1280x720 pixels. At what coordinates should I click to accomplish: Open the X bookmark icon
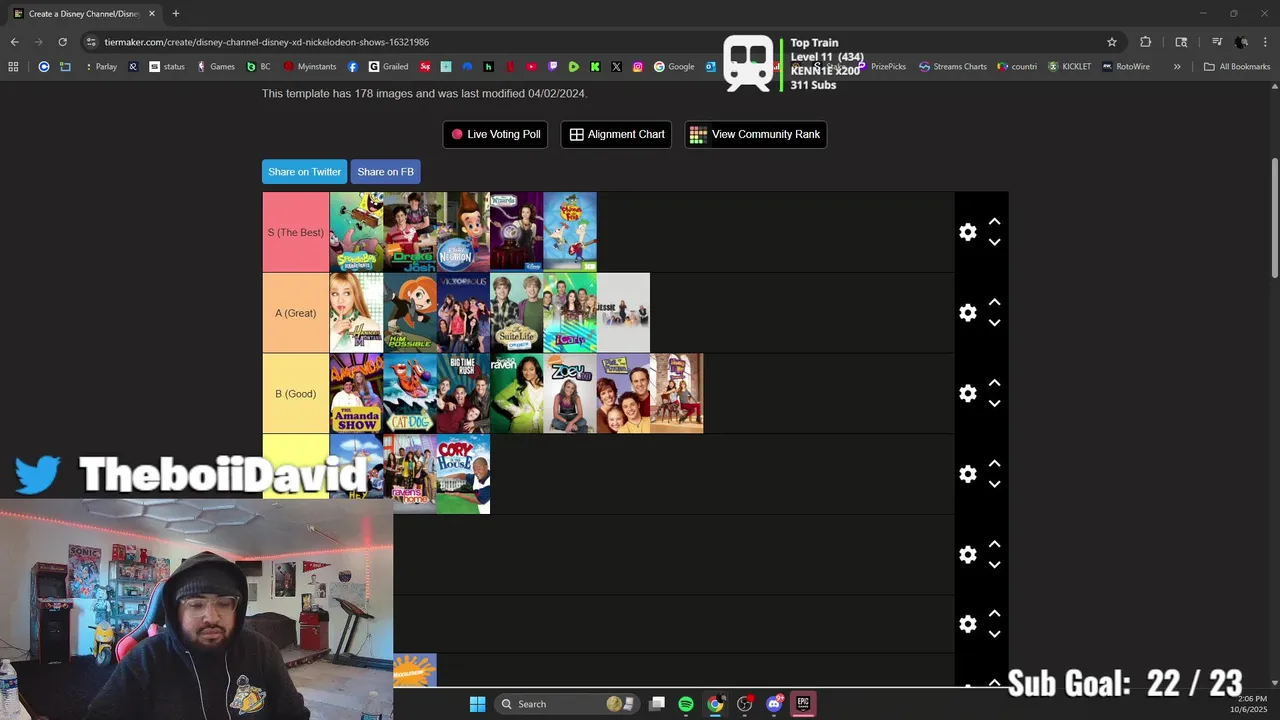[x=616, y=67]
